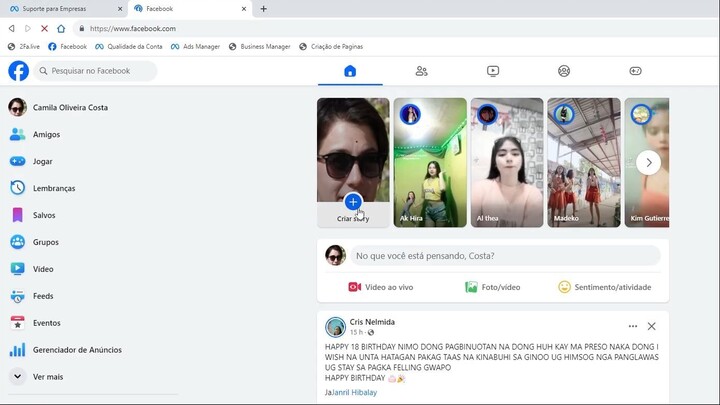Click Cris Nelmida's profile picture

pyautogui.click(x=335, y=327)
